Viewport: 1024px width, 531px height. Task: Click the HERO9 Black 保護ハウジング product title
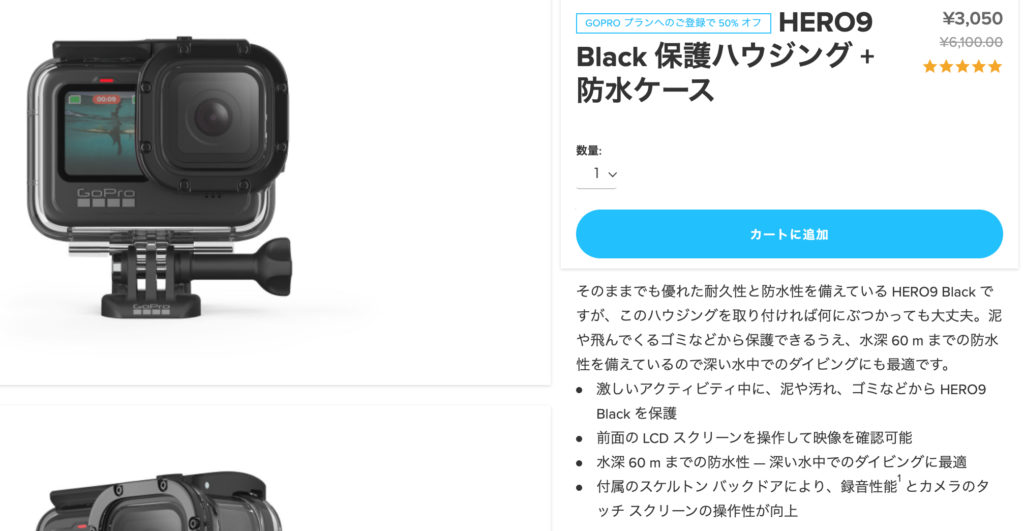(x=725, y=57)
